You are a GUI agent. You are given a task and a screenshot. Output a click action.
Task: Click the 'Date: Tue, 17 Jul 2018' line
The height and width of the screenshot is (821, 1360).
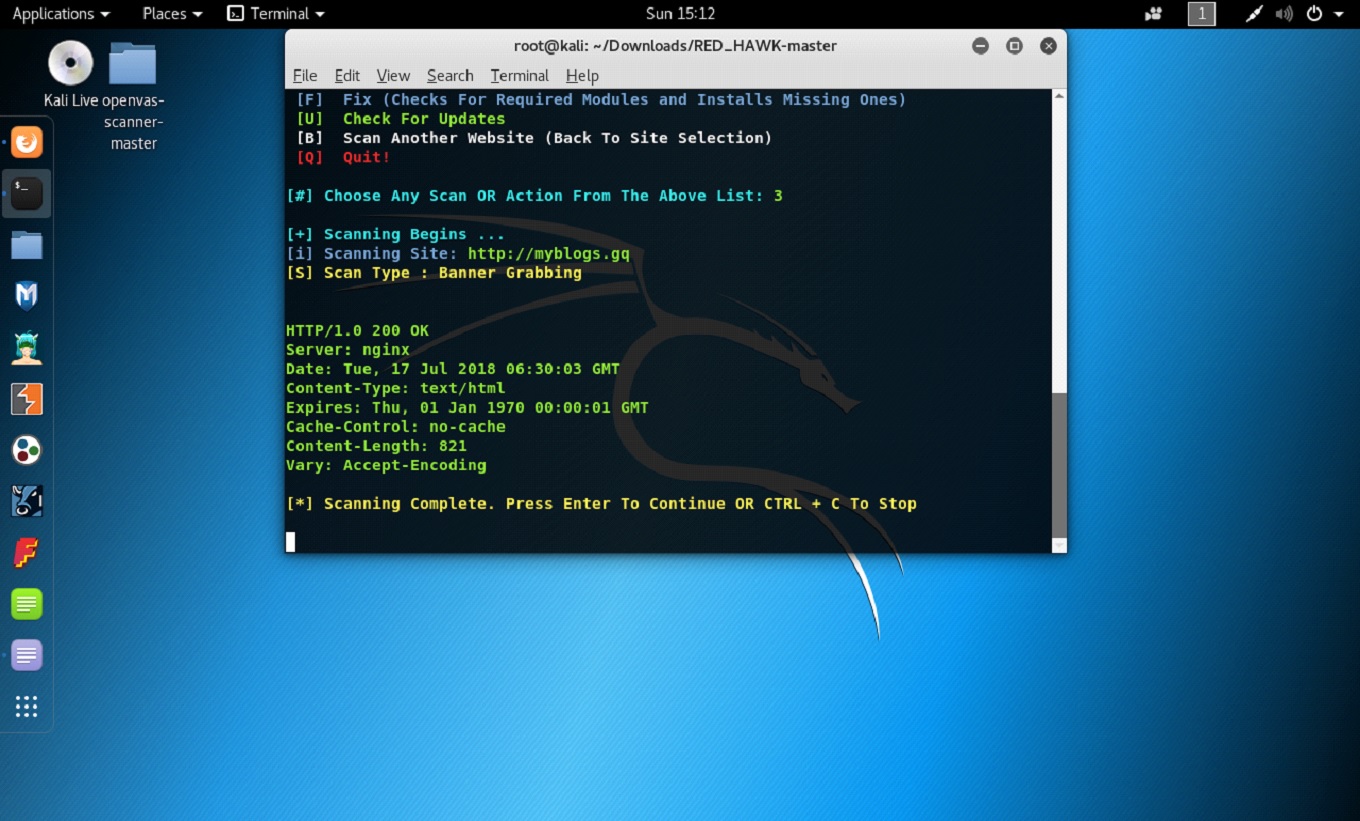(453, 369)
